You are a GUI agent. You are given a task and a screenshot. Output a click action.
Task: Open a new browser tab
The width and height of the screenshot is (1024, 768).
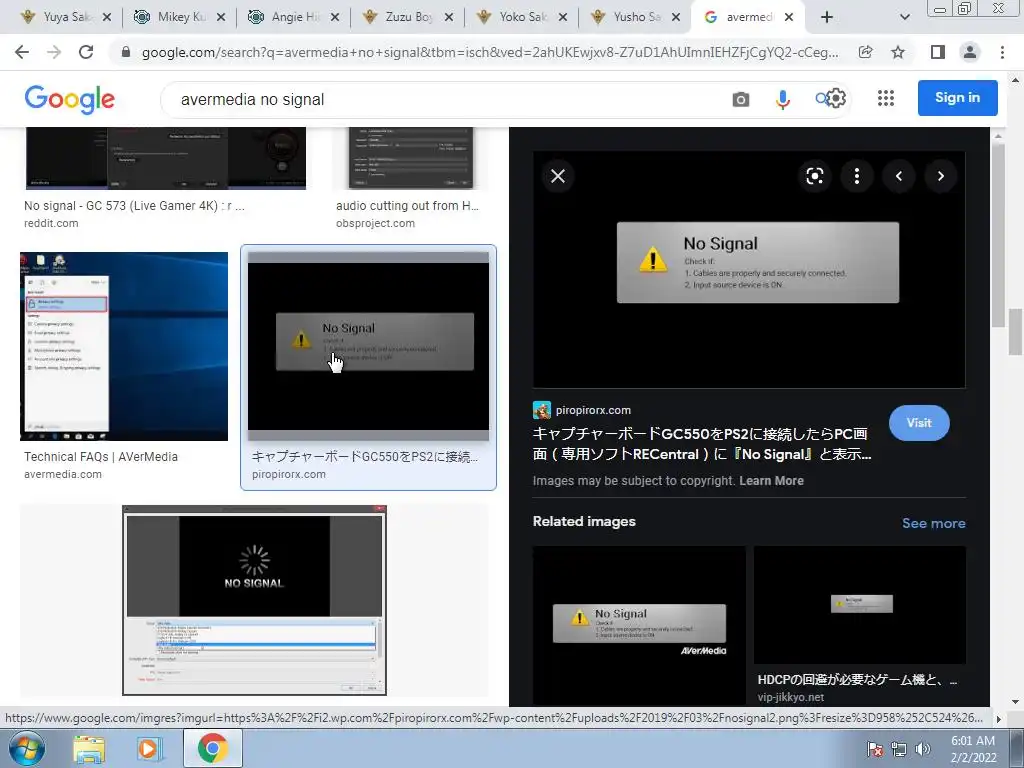pos(827,17)
